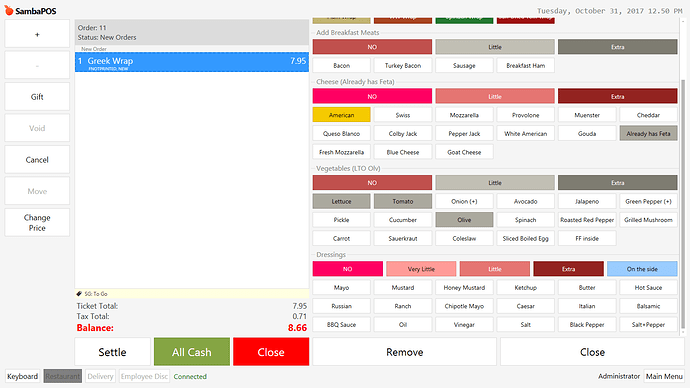Deselect the Lettuce vegetable modifier

341,201
